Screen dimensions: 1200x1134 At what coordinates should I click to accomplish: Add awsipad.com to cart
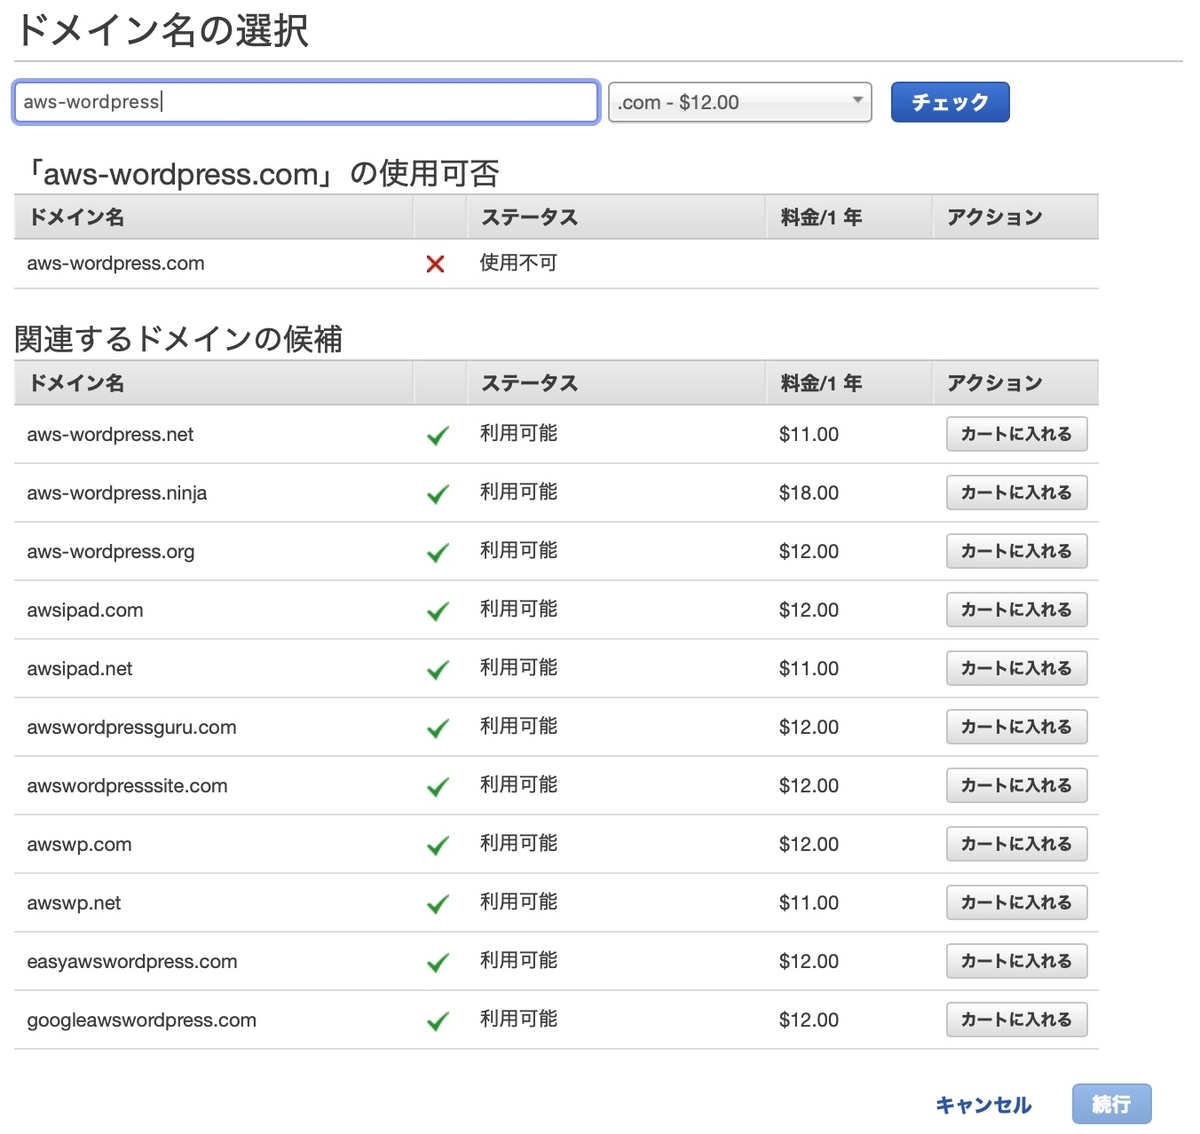tap(1016, 609)
